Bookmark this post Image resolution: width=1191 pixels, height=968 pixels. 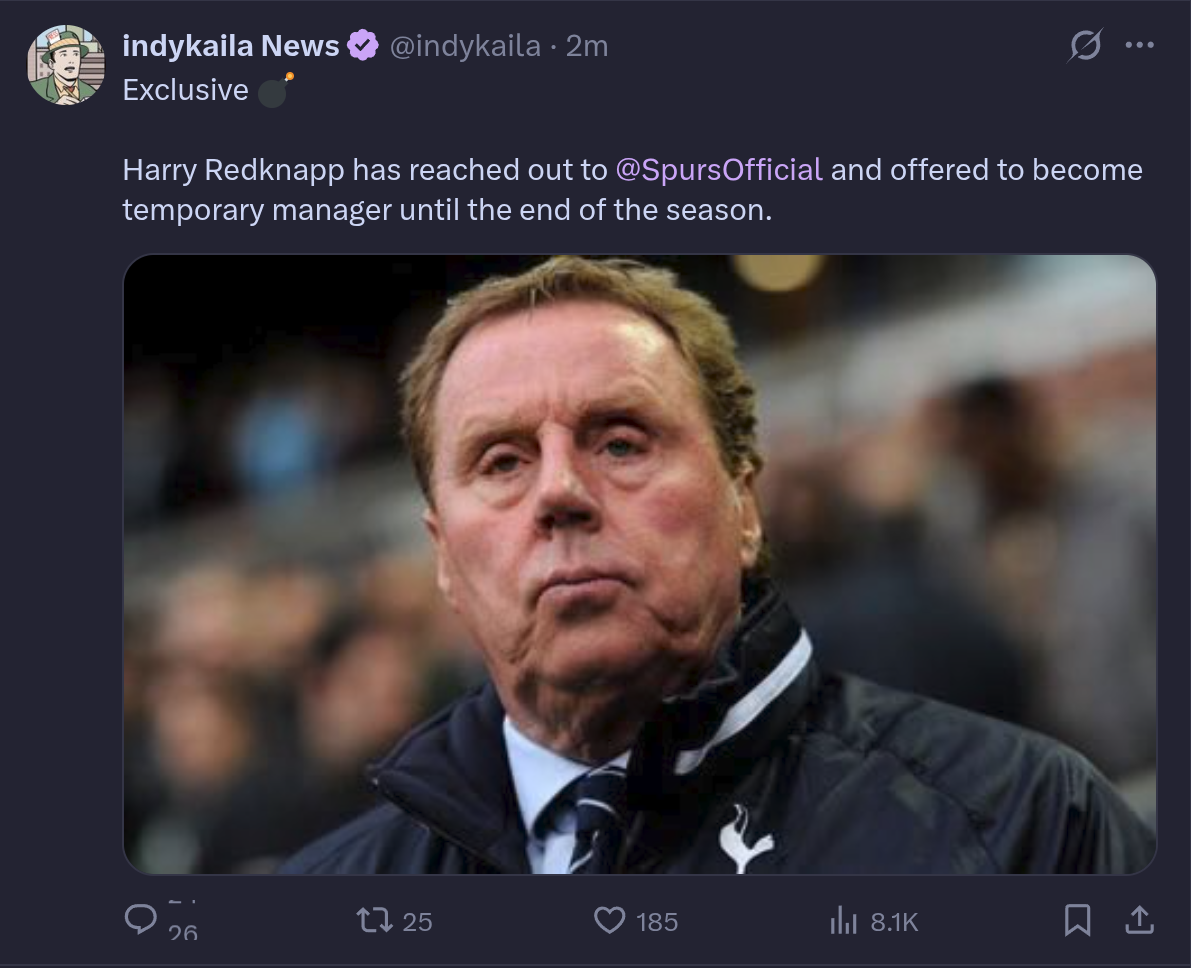[1077, 919]
